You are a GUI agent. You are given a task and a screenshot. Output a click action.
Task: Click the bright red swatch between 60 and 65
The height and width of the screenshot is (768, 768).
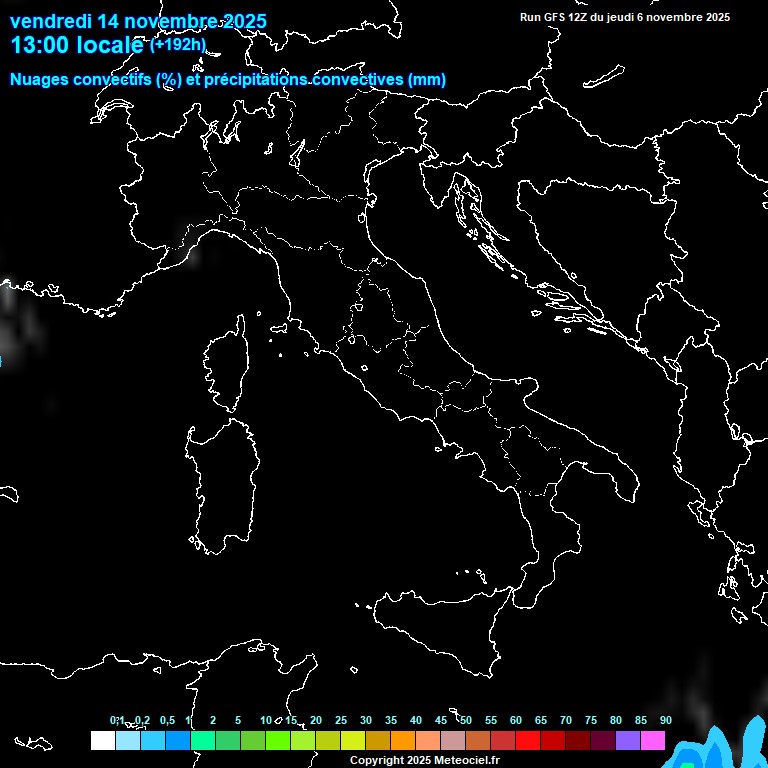pos(528,740)
